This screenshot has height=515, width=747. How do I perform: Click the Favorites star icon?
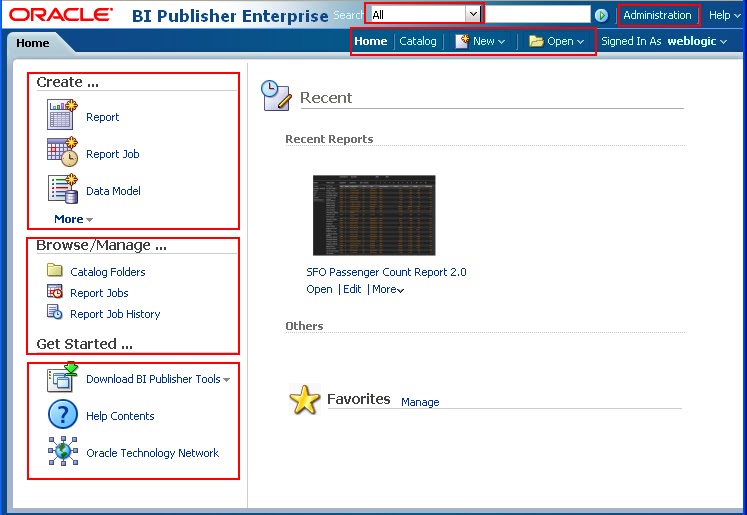(x=304, y=399)
